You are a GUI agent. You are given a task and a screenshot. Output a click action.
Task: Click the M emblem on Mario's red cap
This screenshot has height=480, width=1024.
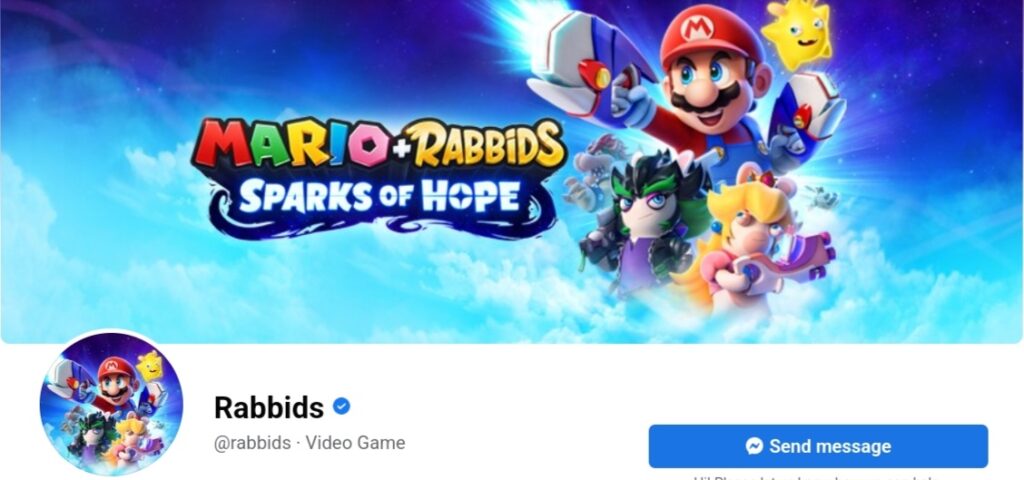tap(696, 29)
